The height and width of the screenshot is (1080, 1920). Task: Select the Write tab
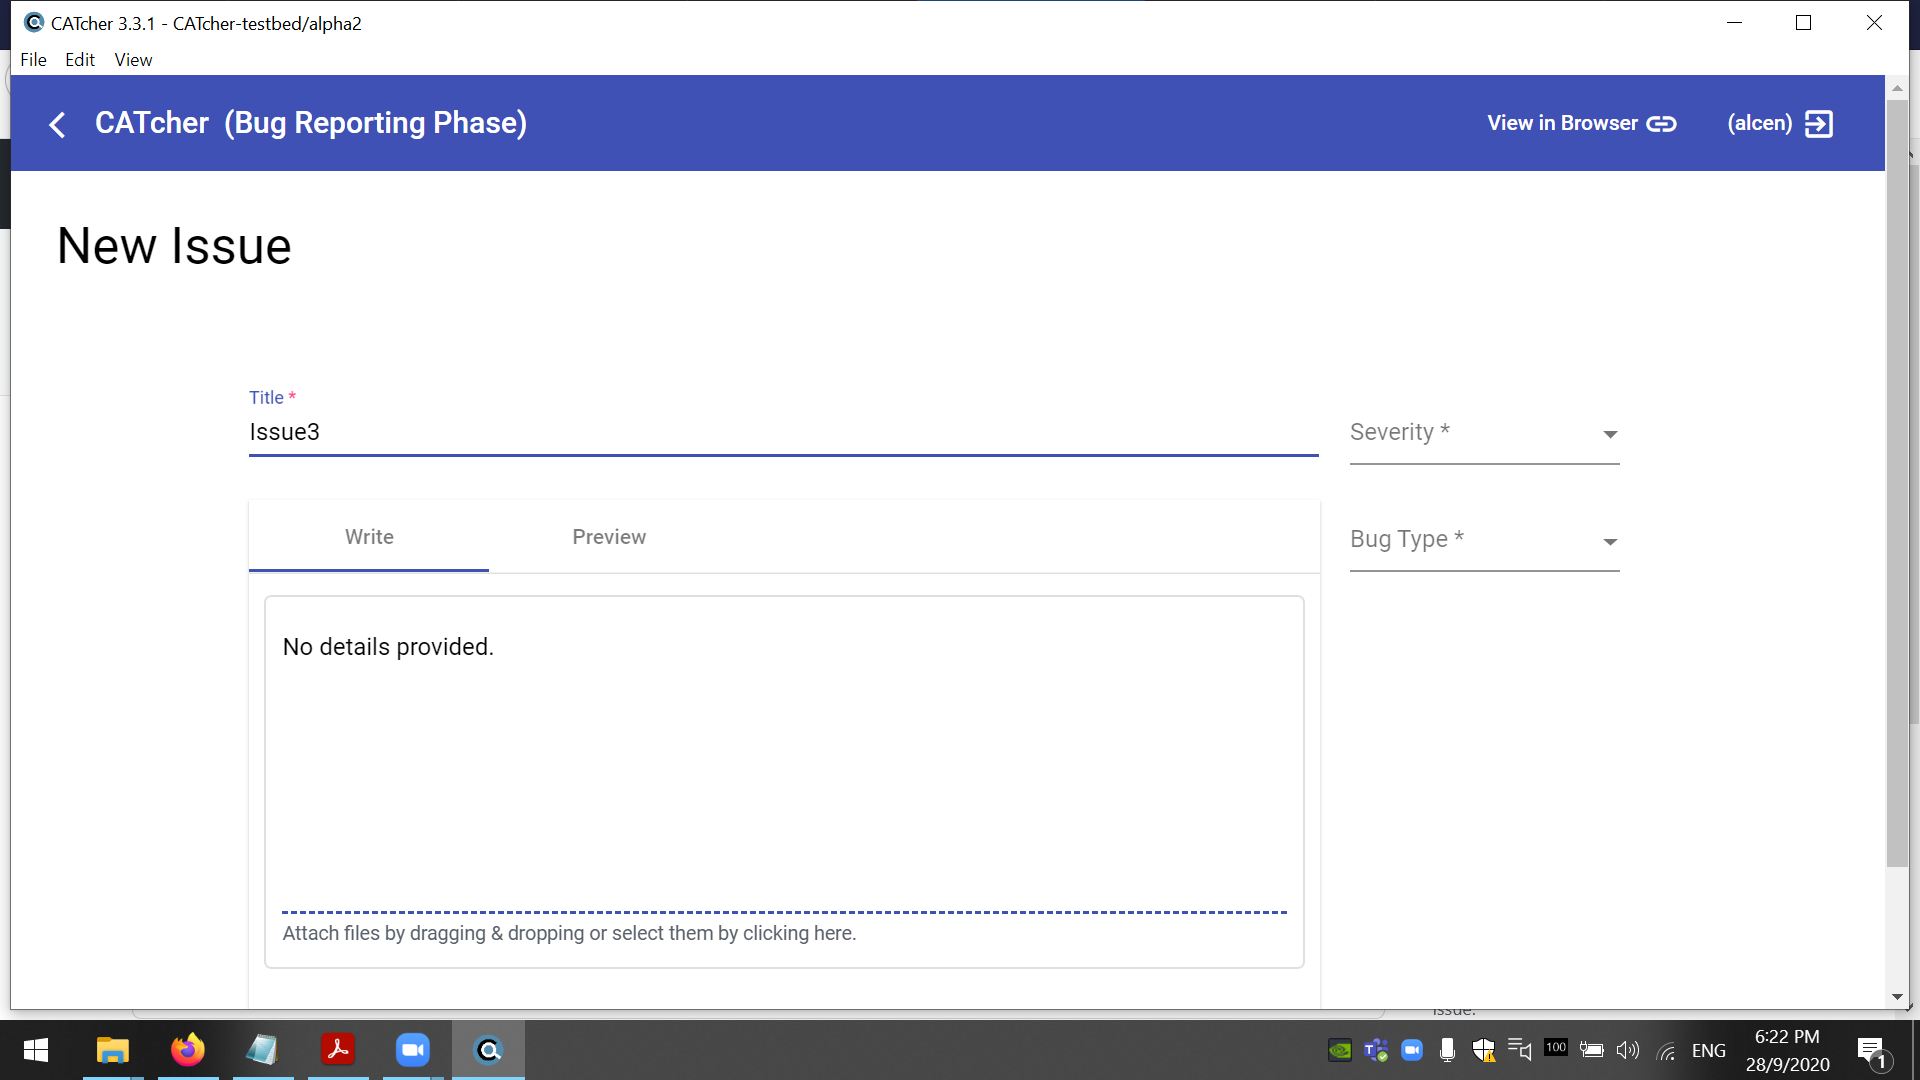pos(369,537)
